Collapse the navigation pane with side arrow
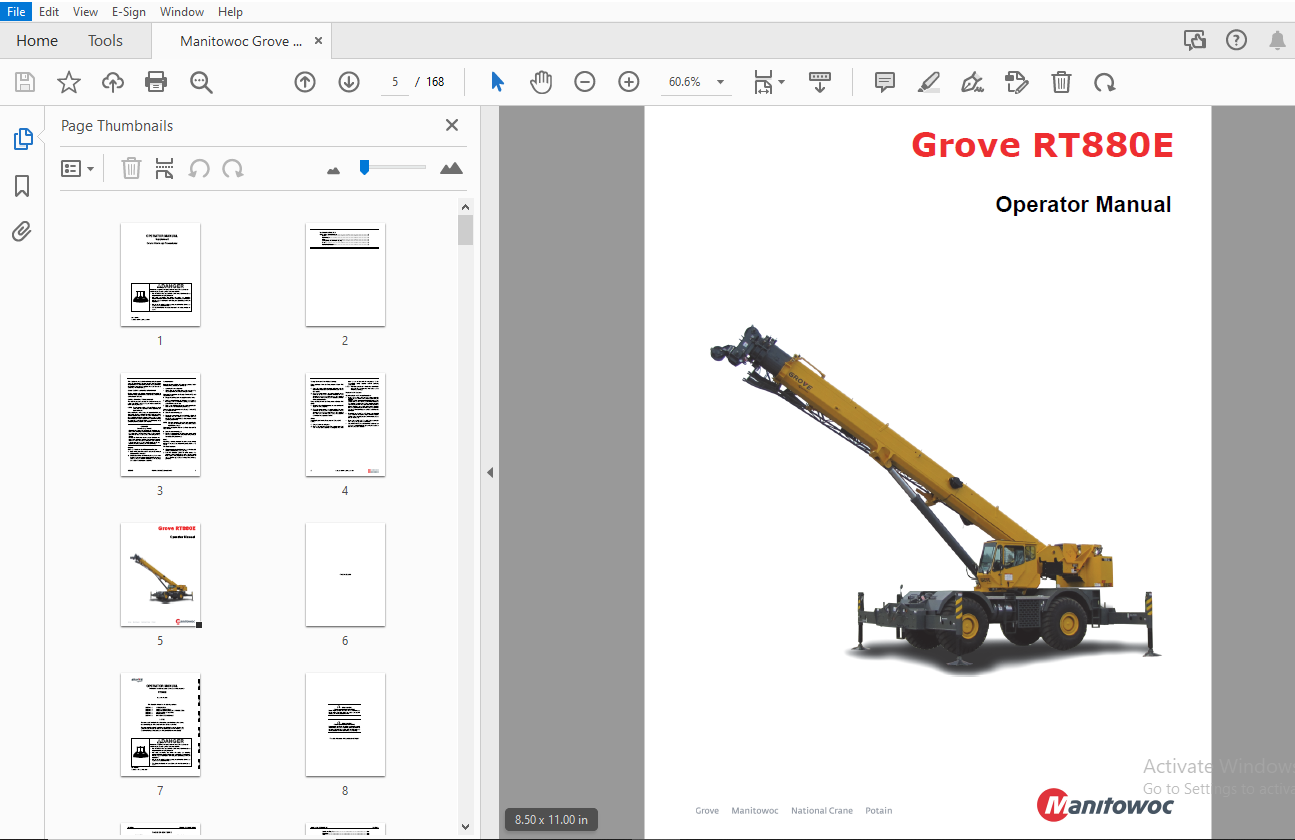This screenshot has height=840, width=1295. pyautogui.click(x=490, y=472)
